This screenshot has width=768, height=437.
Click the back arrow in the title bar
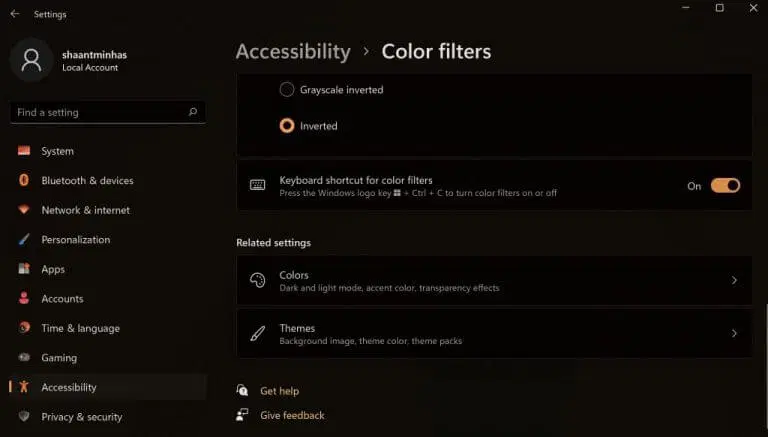[x=14, y=14]
